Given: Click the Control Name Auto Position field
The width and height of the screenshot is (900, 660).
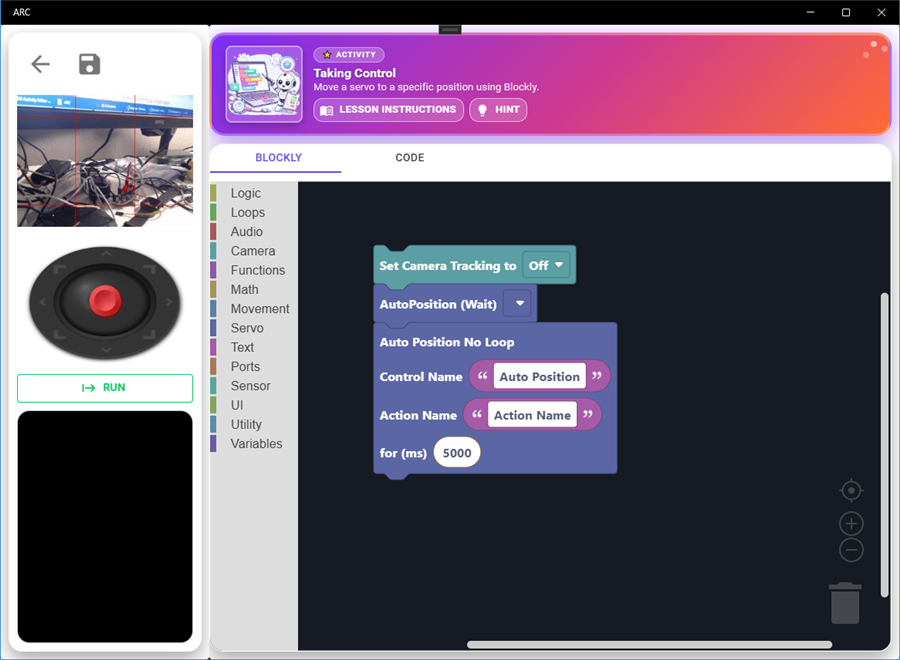Looking at the screenshot, I should click(x=540, y=377).
